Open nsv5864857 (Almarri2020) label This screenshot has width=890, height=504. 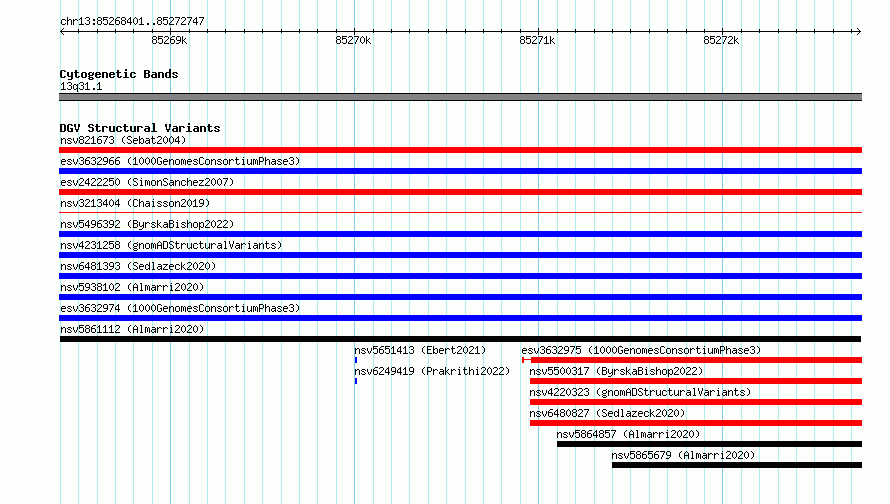[x=628, y=434]
